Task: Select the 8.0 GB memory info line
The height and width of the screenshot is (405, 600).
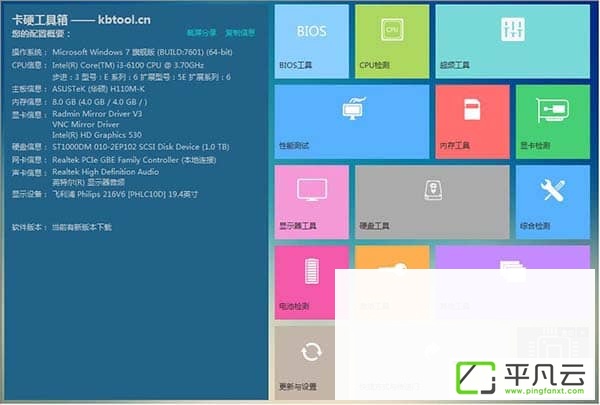Action: (99, 102)
